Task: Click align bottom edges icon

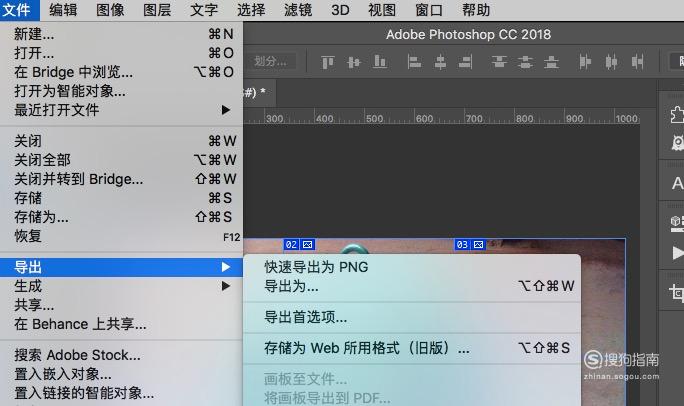Action: pyautogui.click(x=380, y=62)
